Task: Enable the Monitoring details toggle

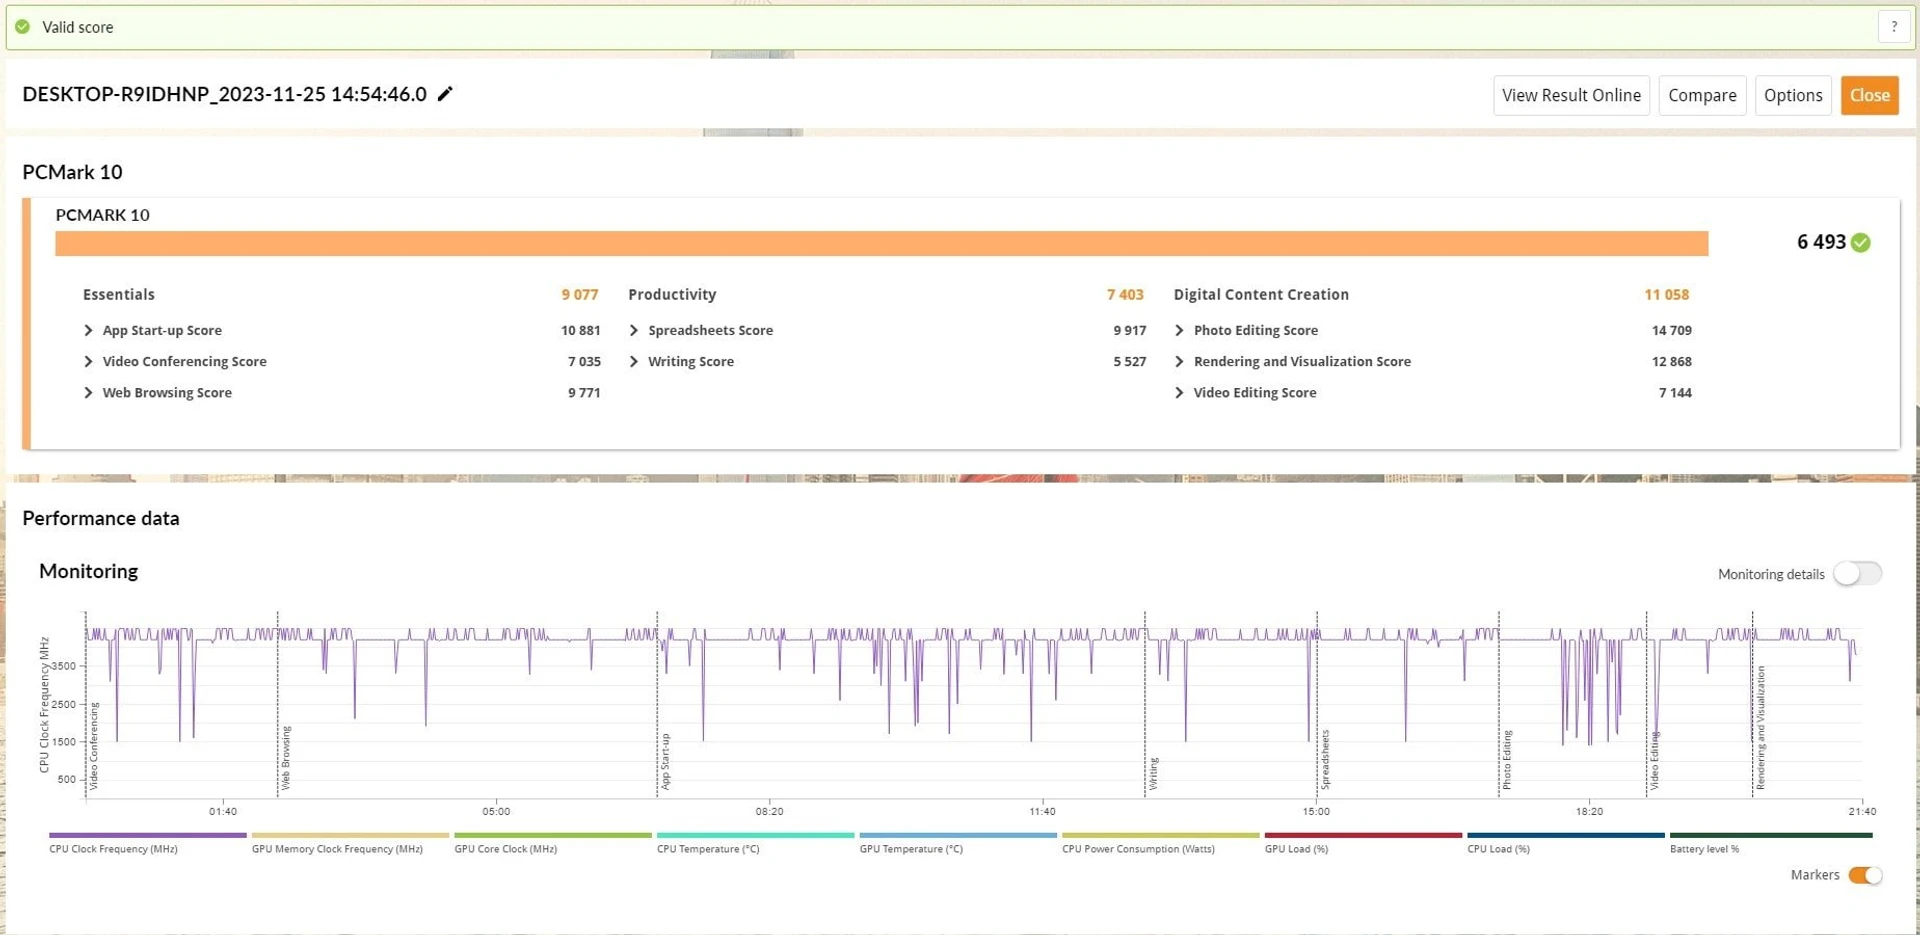Action: tap(1857, 573)
